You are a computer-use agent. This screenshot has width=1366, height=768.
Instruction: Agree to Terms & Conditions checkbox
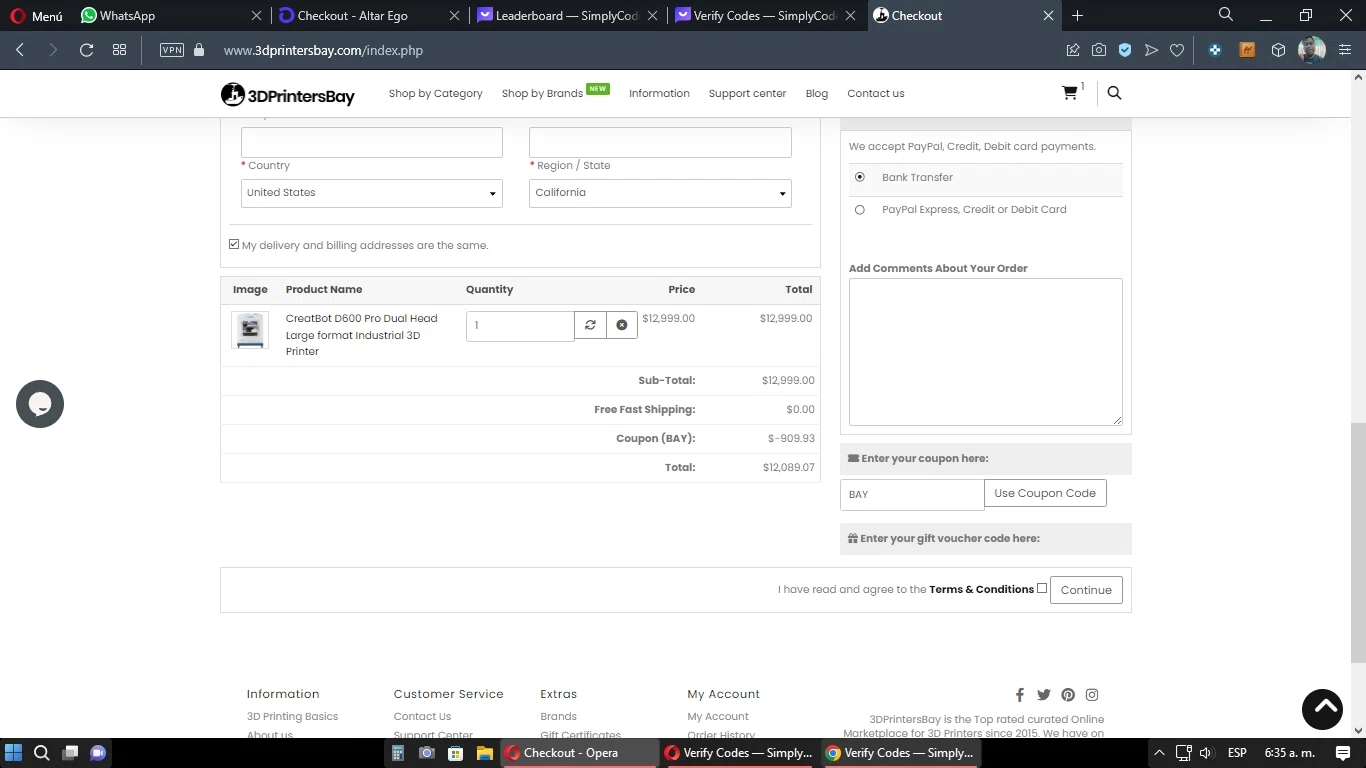pos(1042,588)
